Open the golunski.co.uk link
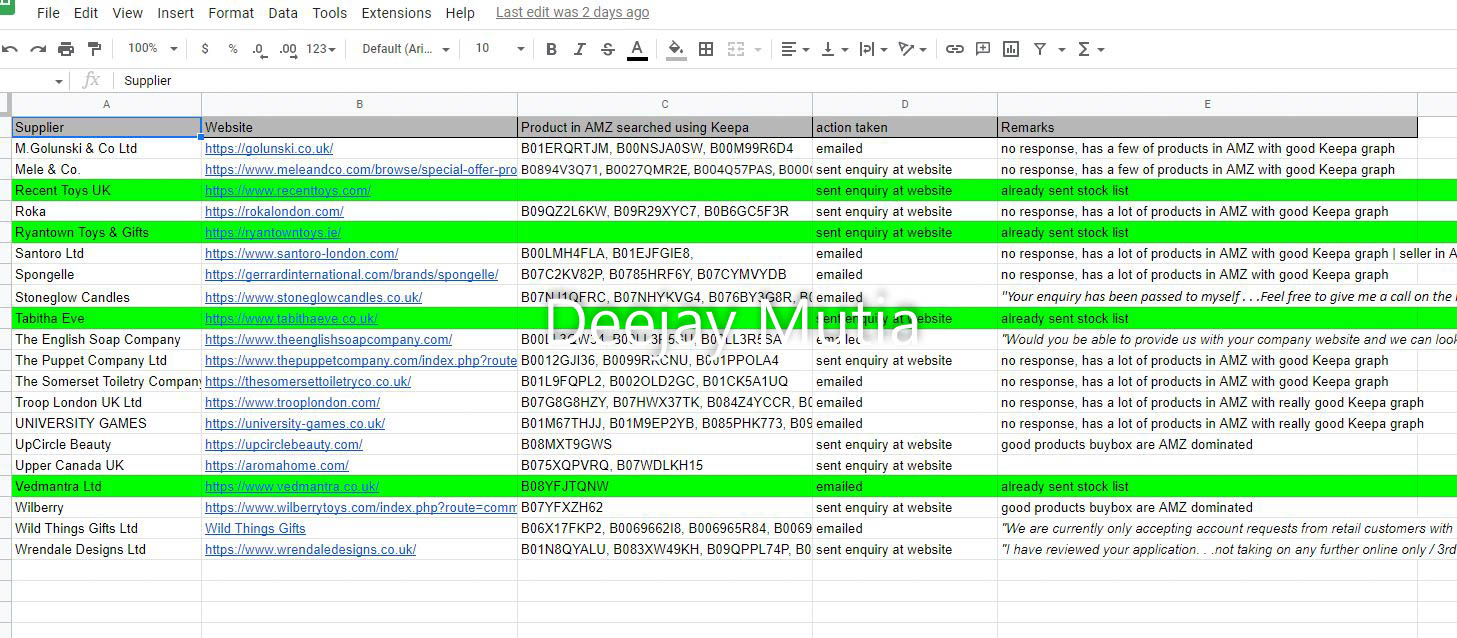This screenshot has height=638, width=1457. coord(269,148)
